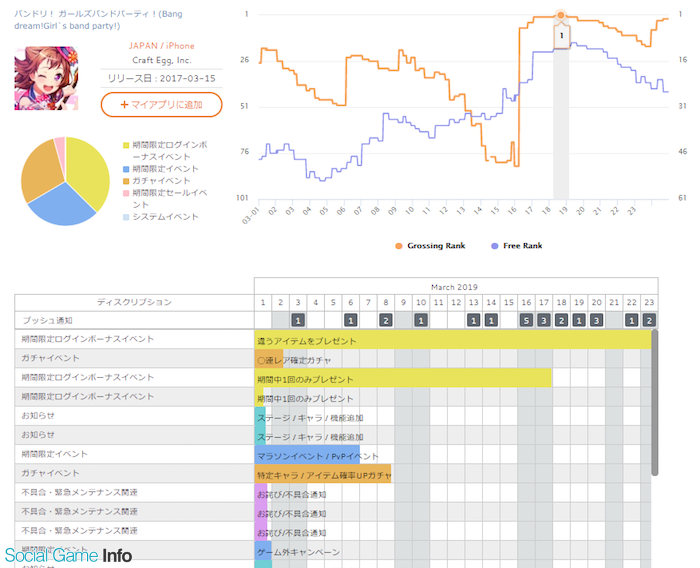The width and height of the screenshot is (700, 568).
Task: Select the 〇連レア確定ガチャ event bar
Action: coord(269,359)
